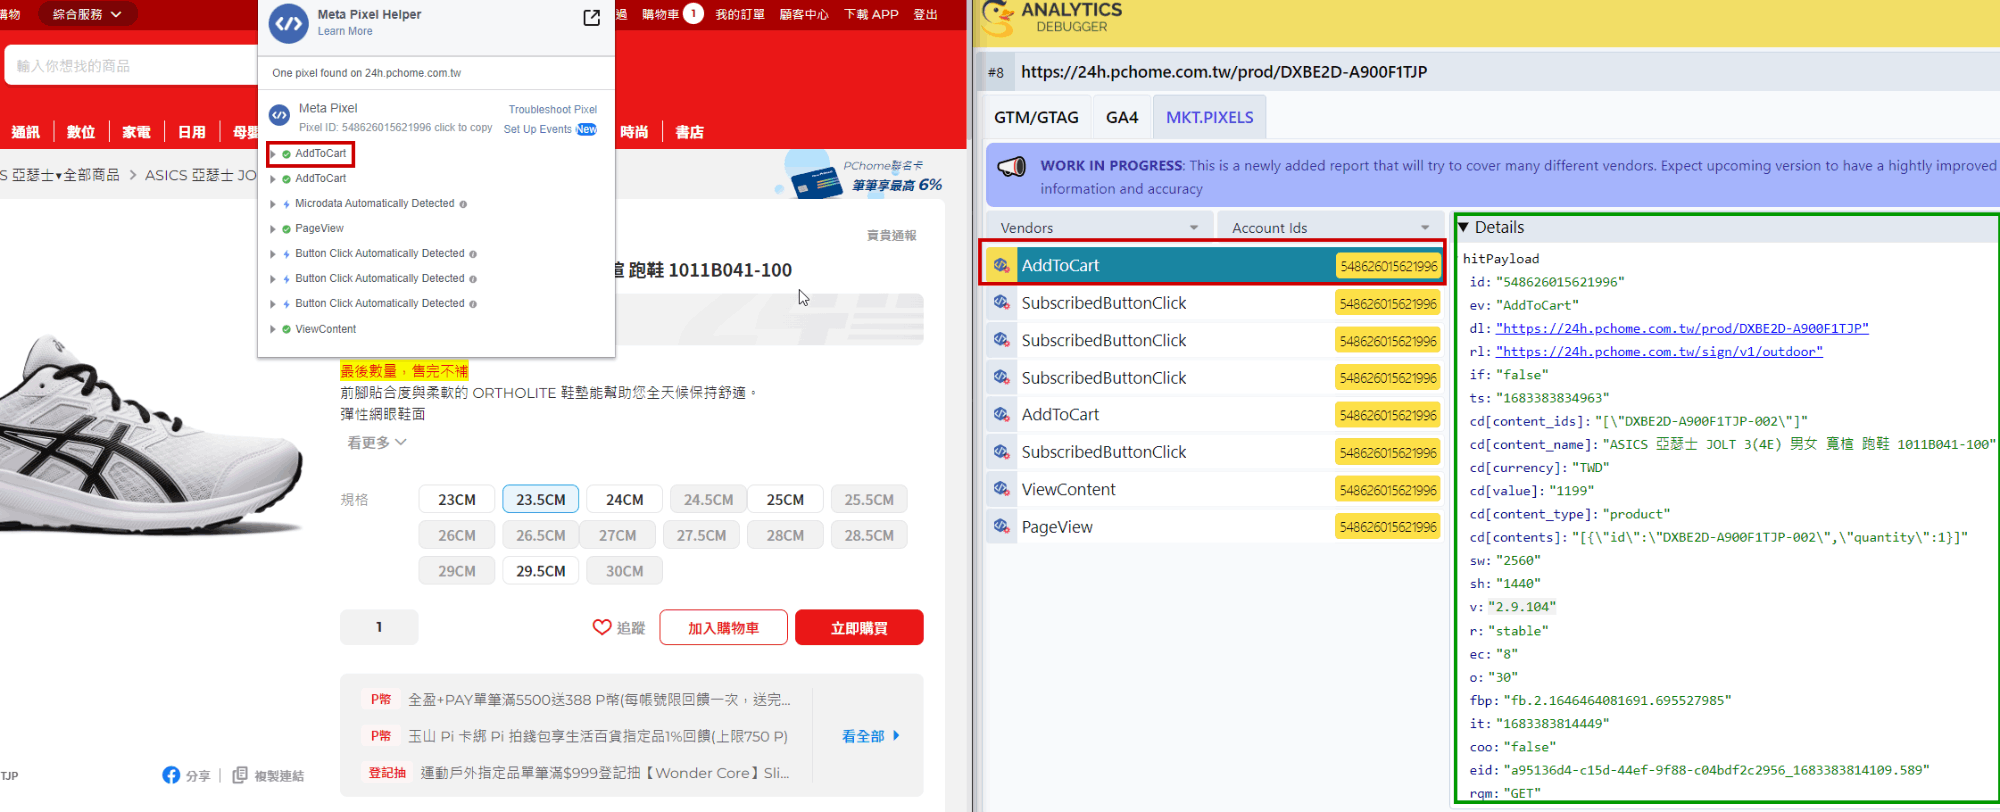Click the Analytics Debugger duck logo
This screenshot has height=812, width=2000.
pos(997,19)
